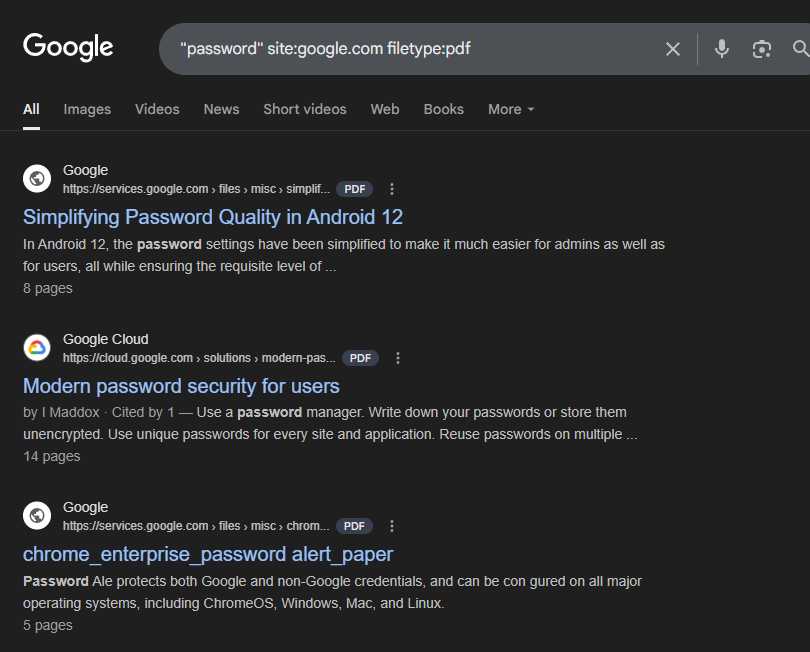810x652 pixels.
Task: Open Modern password security for users link
Action: [x=181, y=386]
